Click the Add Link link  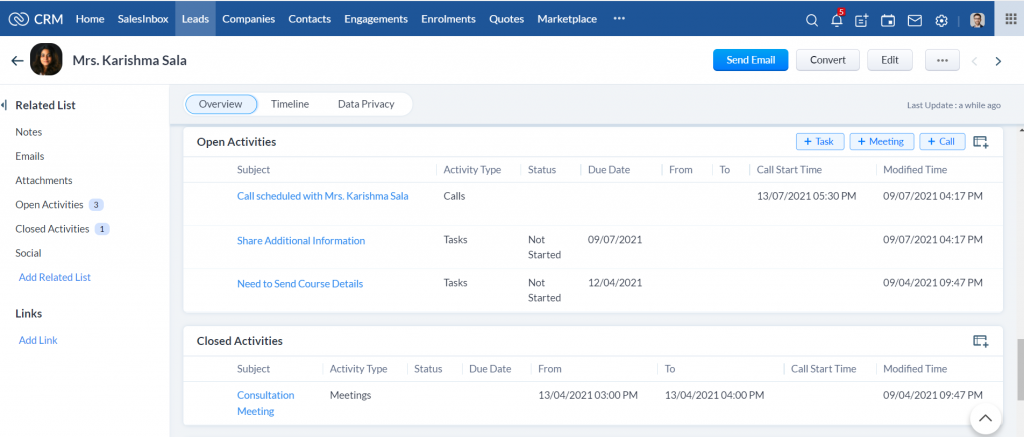(38, 340)
